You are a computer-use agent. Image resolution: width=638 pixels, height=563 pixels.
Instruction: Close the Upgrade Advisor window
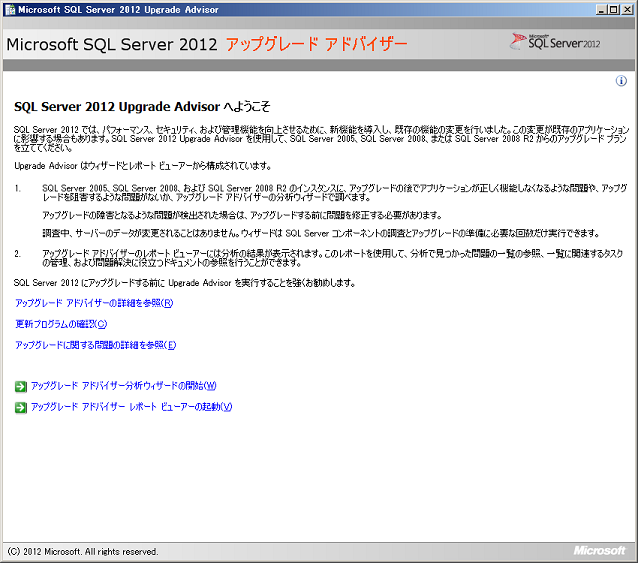pos(628,9)
